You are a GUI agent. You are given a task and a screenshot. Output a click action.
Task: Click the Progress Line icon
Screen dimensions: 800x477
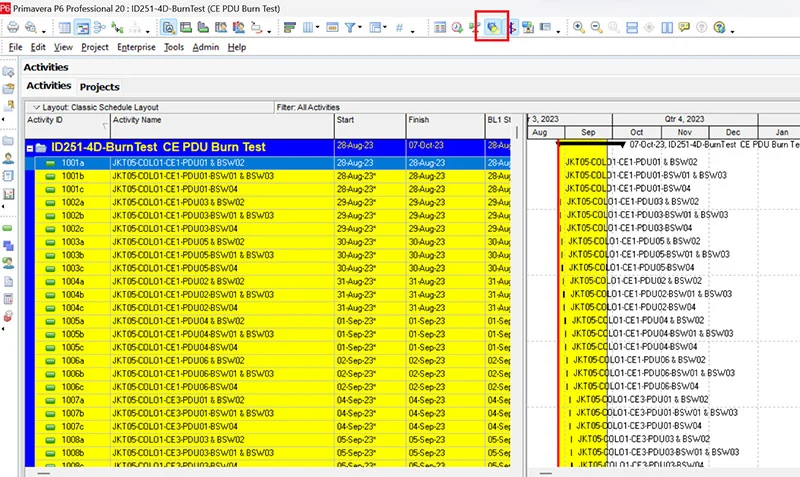pyautogui.click(x=511, y=28)
